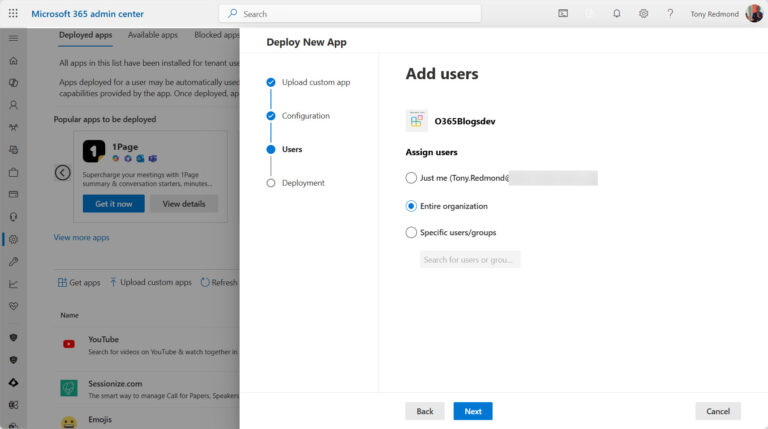This screenshot has width=768, height=429.
Task: Select the Specific users/groups option
Action: [x=411, y=233]
